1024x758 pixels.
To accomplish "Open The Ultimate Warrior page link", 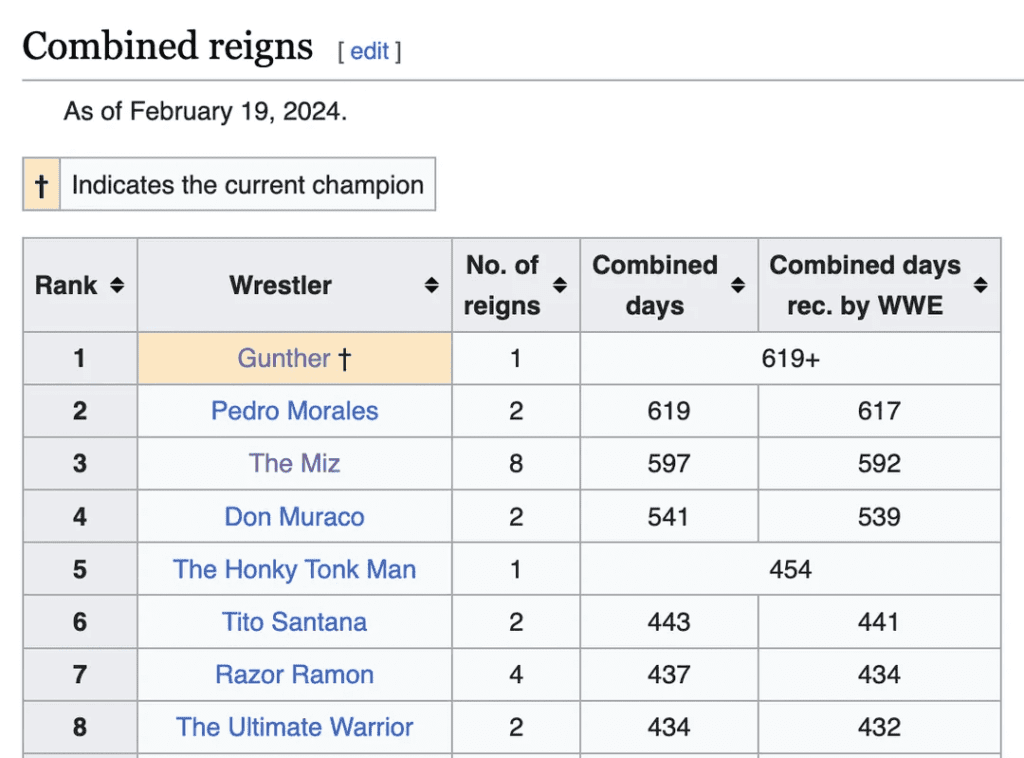I will pyautogui.click(x=294, y=727).
